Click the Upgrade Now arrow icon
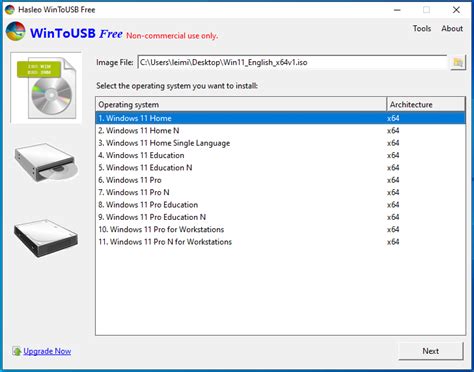This screenshot has width=474, height=372. 17,351
